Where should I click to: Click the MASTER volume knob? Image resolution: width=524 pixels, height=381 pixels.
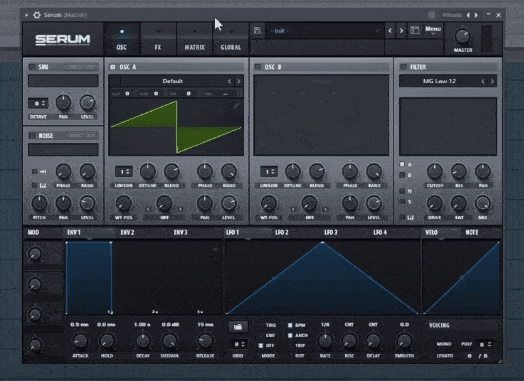[x=463, y=36]
